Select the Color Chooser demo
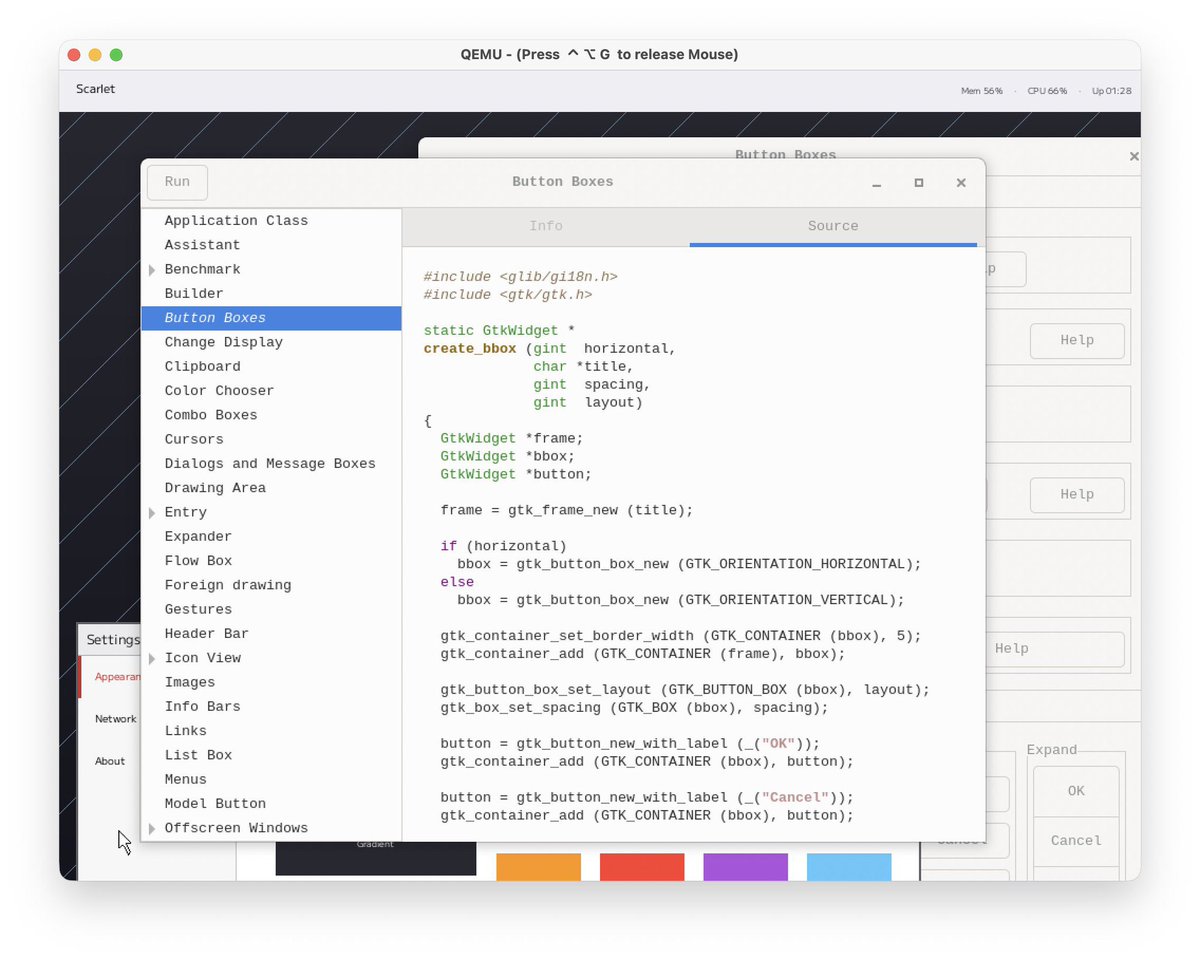Image resolution: width=1200 pixels, height=959 pixels. click(x=271, y=391)
